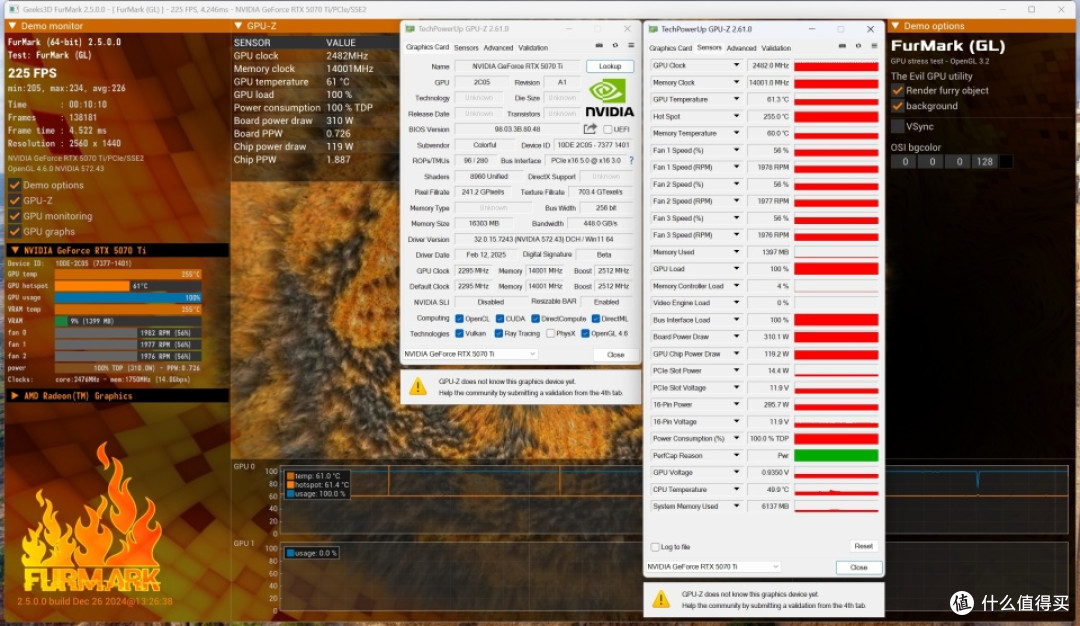1080x626 pixels.
Task: Expand the AMD Radeon(TM) Graphics section
Action: 14,396
